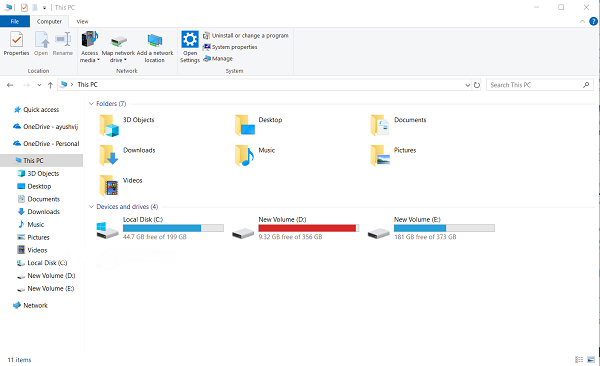Open the Help question mark icon

click(x=593, y=21)
